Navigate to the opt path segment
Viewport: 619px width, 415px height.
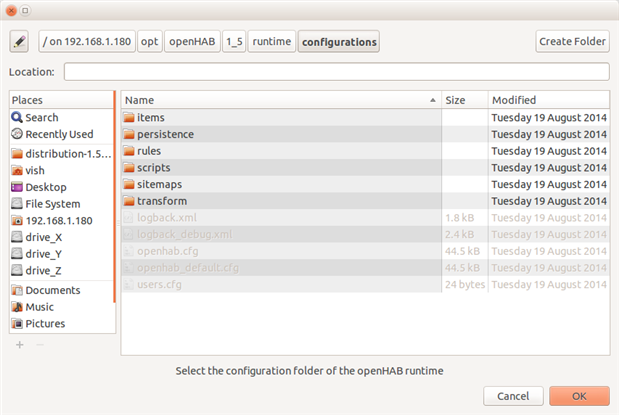(x=150, y=41)
